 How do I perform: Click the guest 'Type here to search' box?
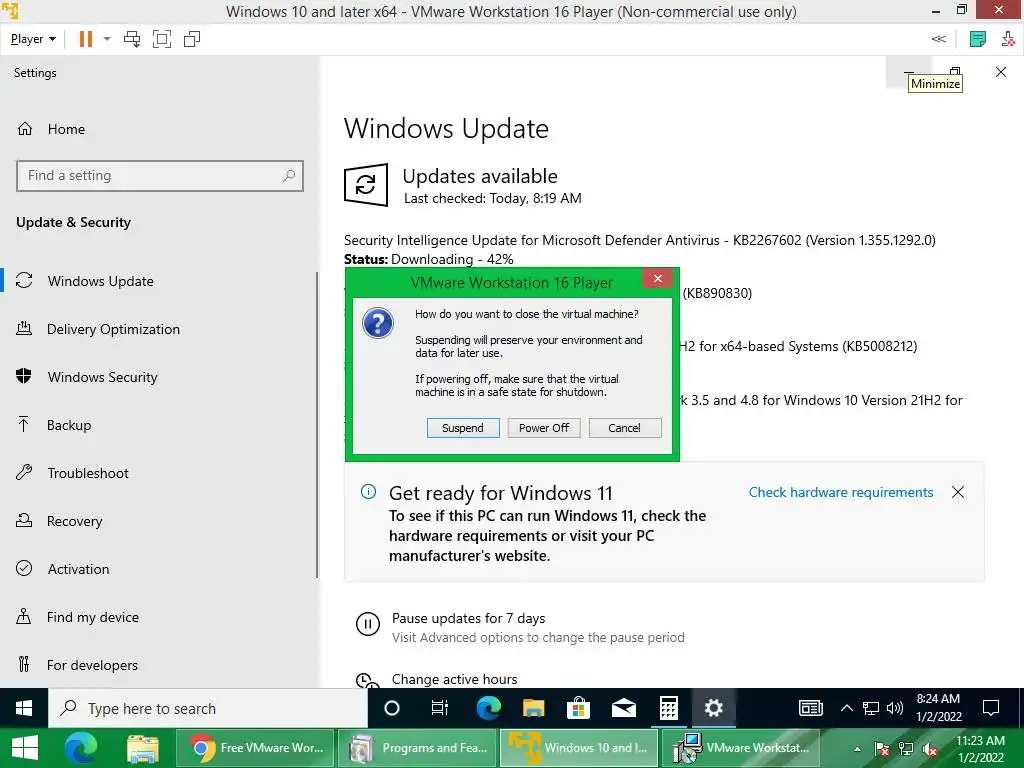click(208, 708)
